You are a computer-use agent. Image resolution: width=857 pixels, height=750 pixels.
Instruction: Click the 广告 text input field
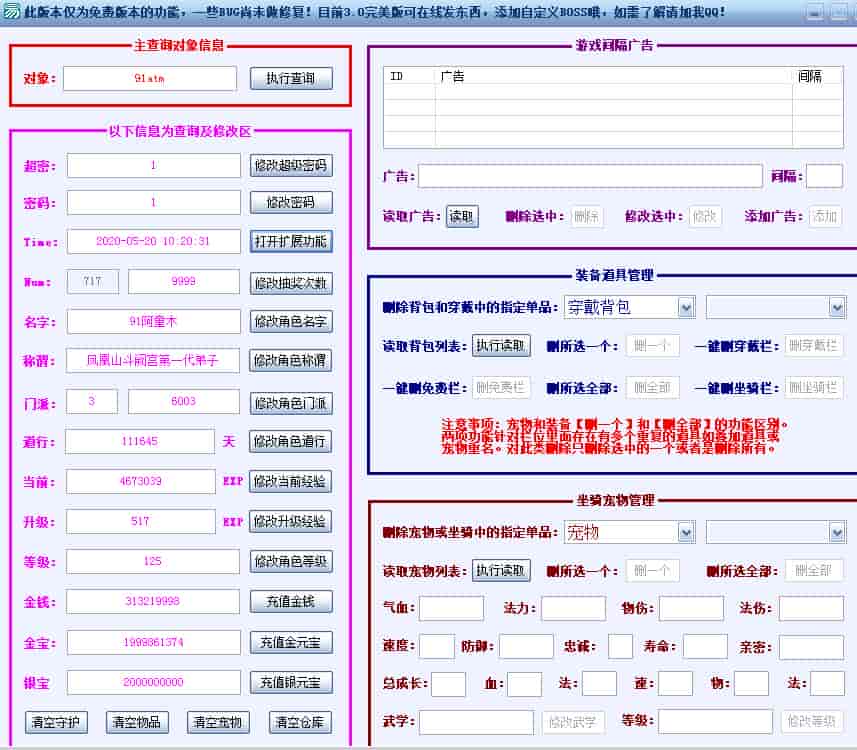(590, 176)
